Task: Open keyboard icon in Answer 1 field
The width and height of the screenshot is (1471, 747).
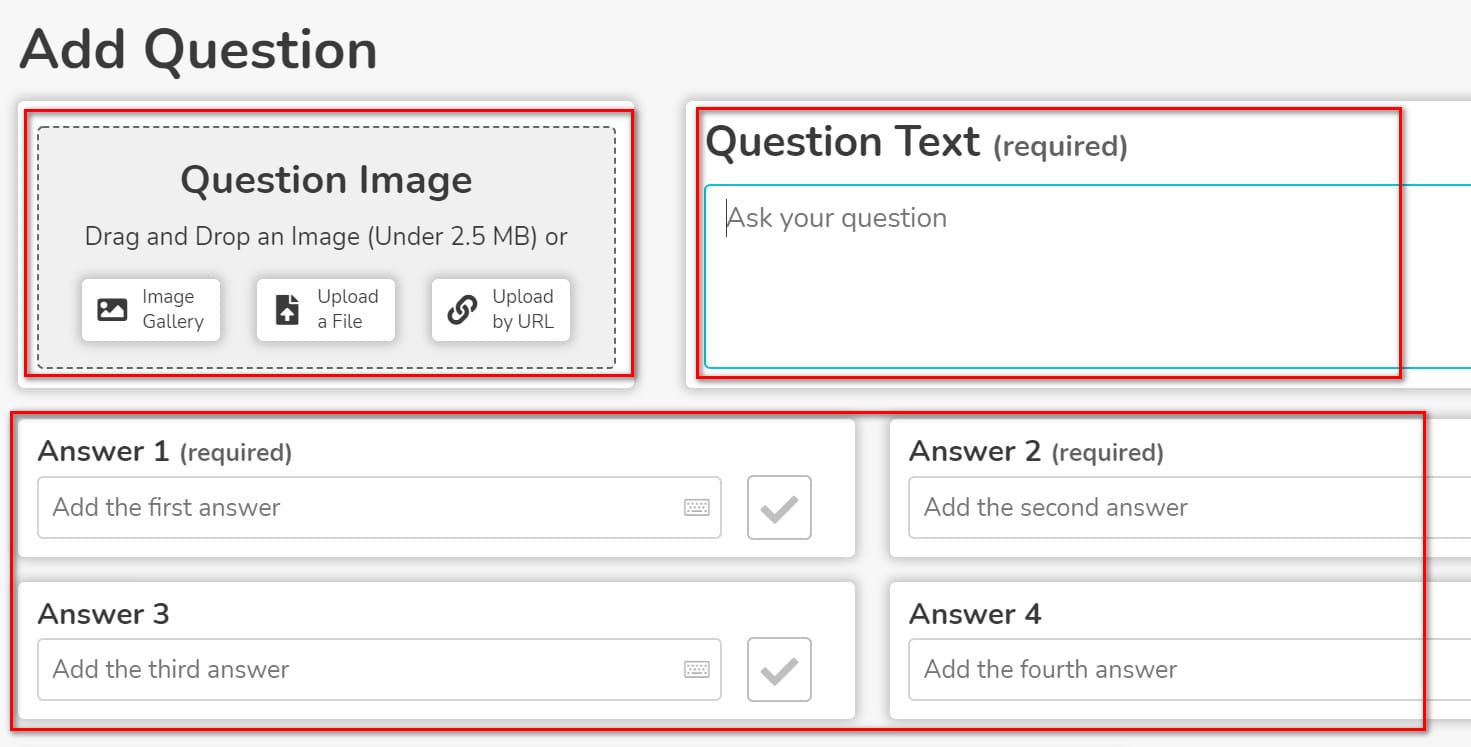Action: point(697,508)
